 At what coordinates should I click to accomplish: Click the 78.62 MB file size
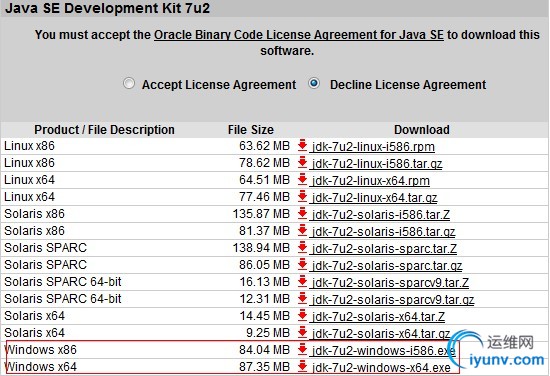[x=264, y=163]
